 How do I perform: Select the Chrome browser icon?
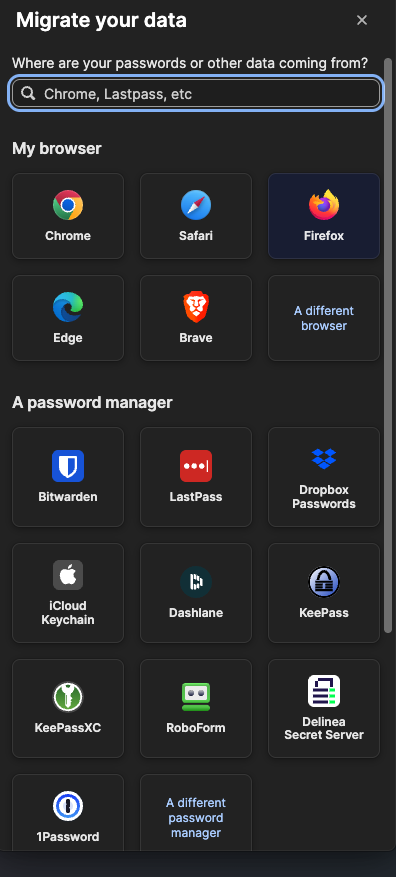(x=68, y=216)
